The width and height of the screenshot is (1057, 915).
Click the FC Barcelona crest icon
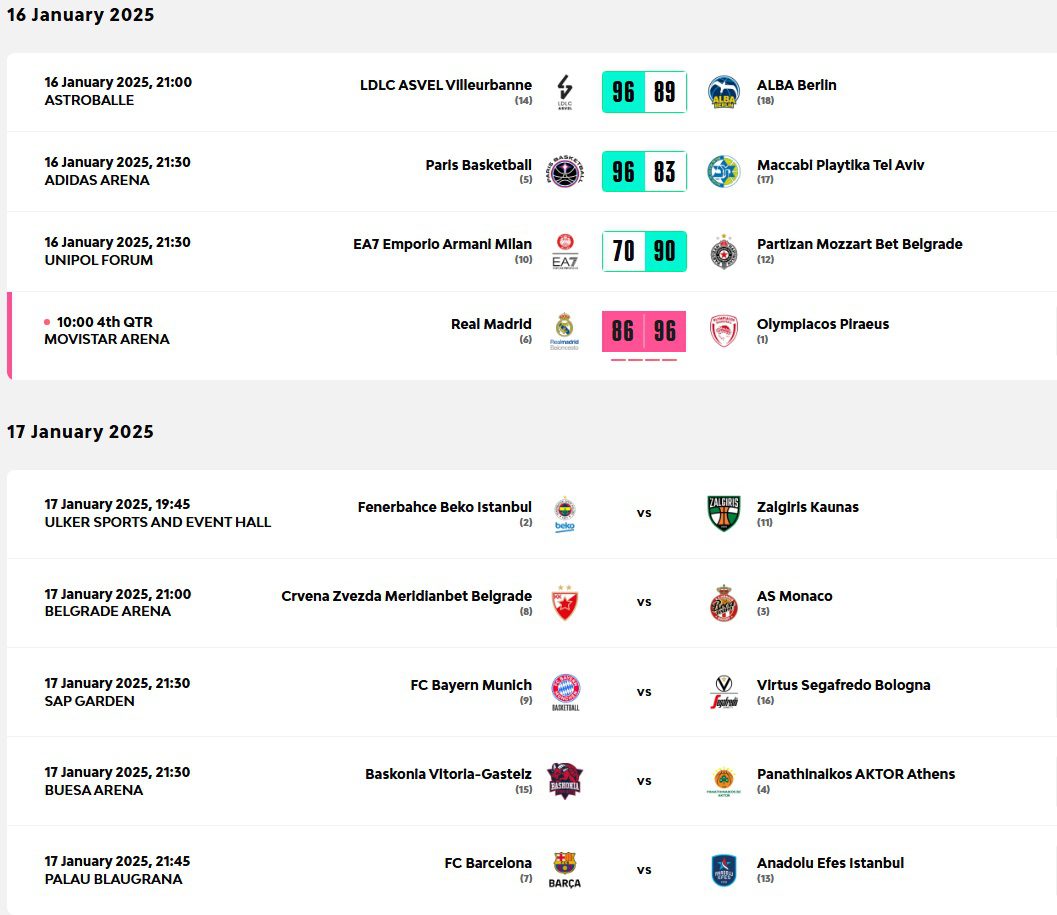point(565,869)
